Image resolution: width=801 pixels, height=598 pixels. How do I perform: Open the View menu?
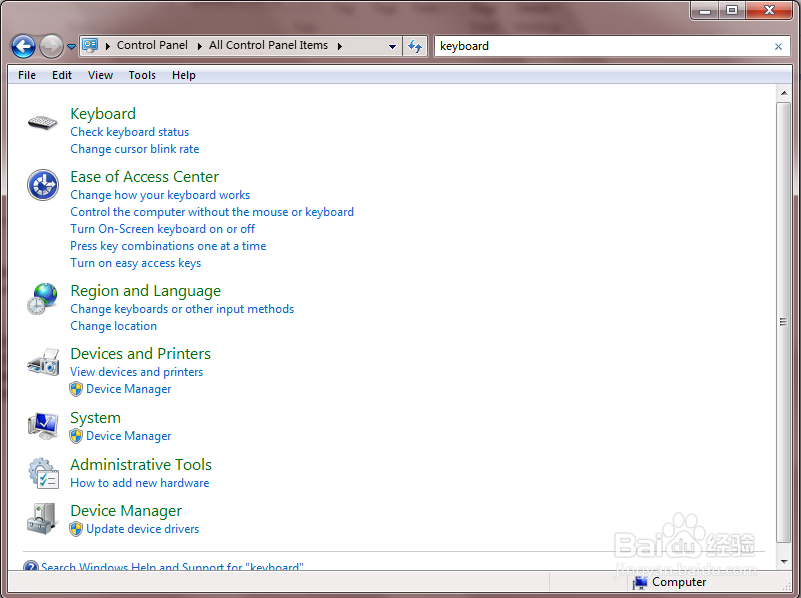pyautogui.click(x=100, y=75)
